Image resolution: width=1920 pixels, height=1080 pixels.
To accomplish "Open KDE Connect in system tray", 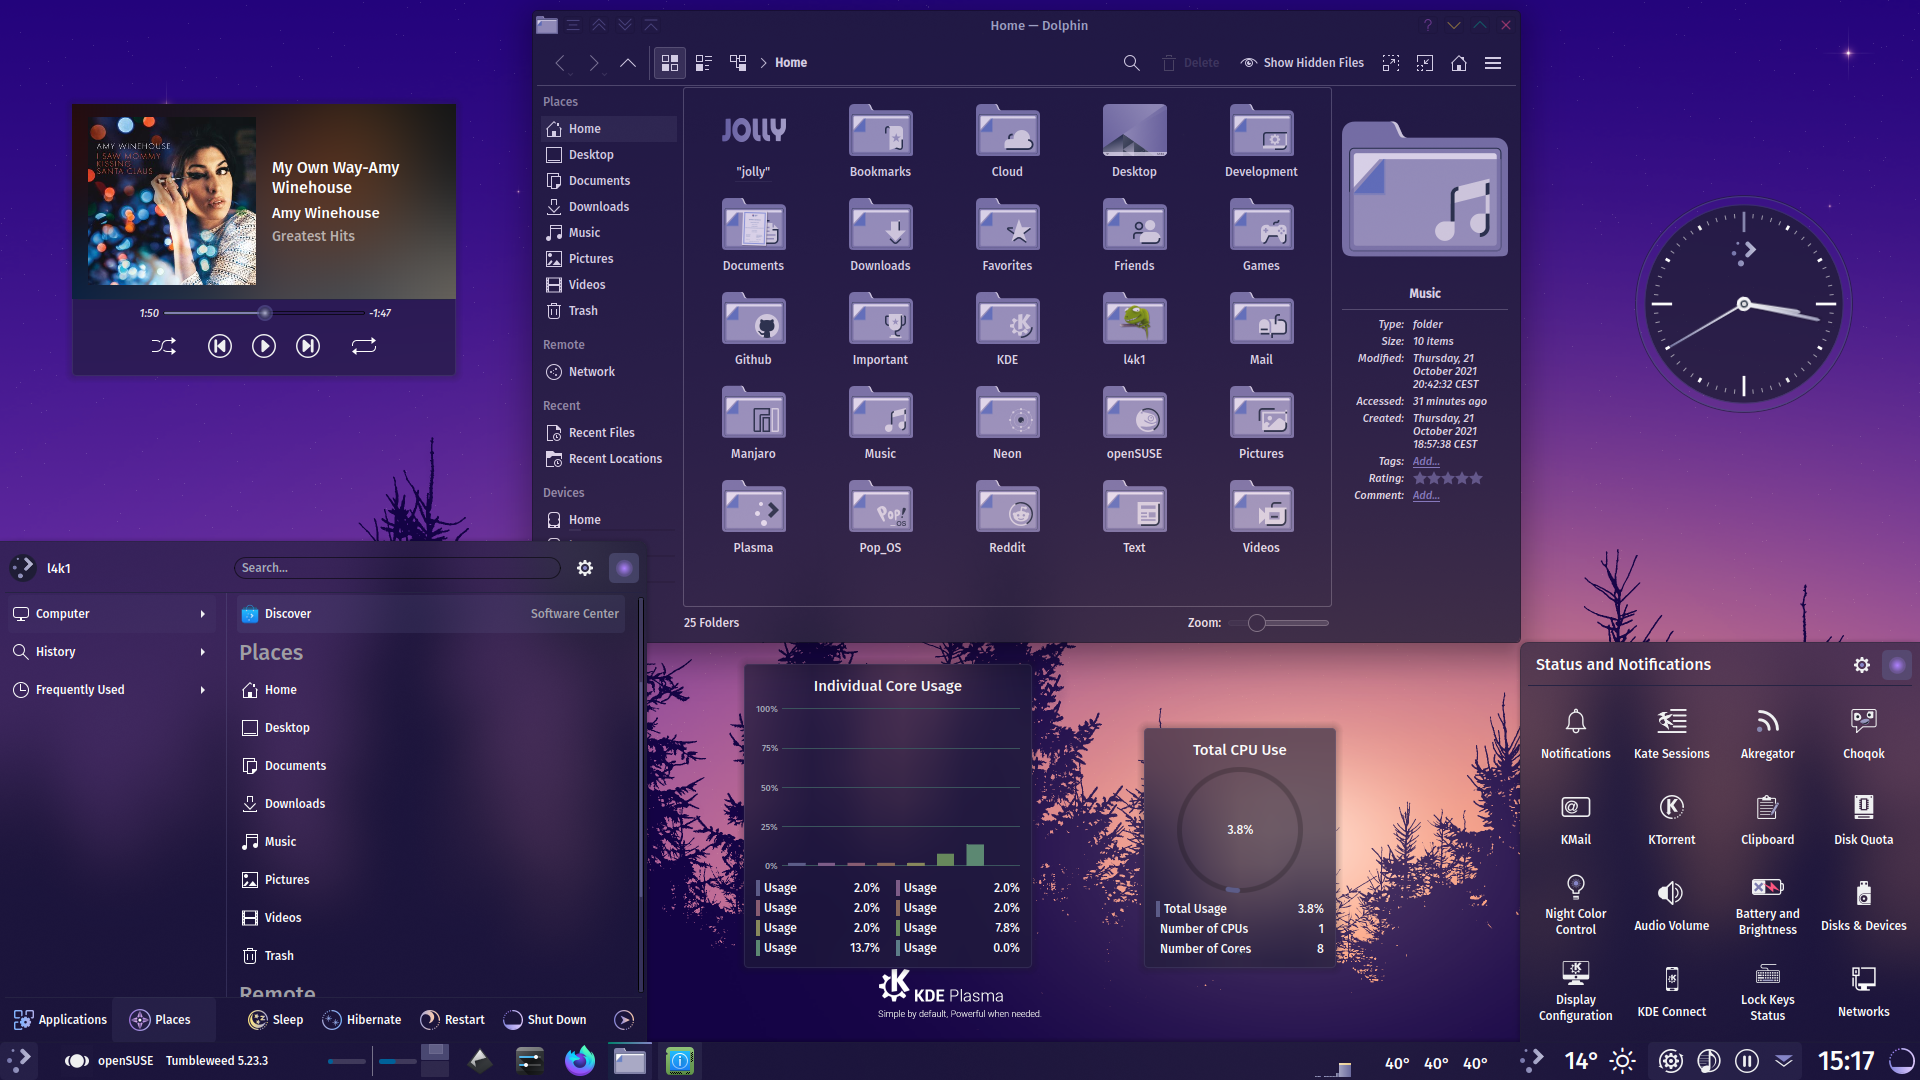I will tap(1672, 992).
